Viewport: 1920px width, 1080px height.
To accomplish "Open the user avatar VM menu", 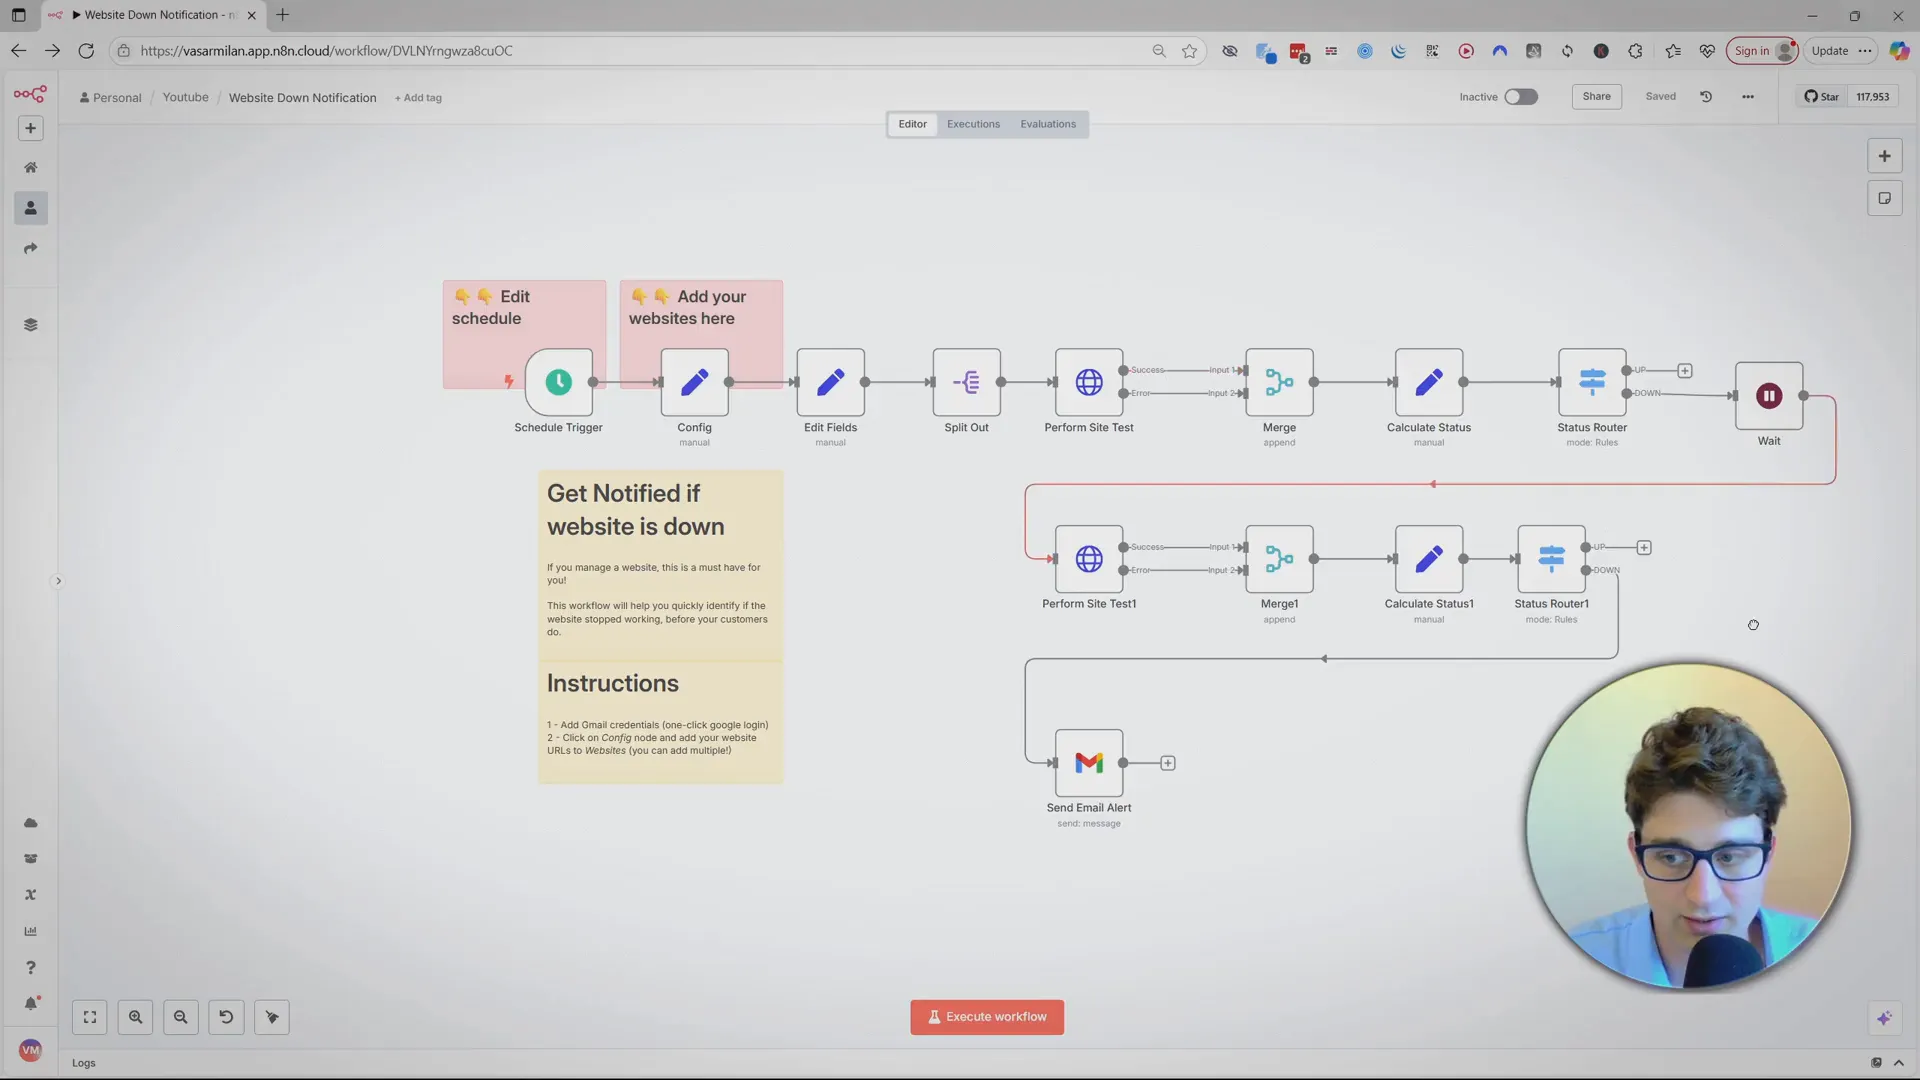I will tap(30, 1050).
